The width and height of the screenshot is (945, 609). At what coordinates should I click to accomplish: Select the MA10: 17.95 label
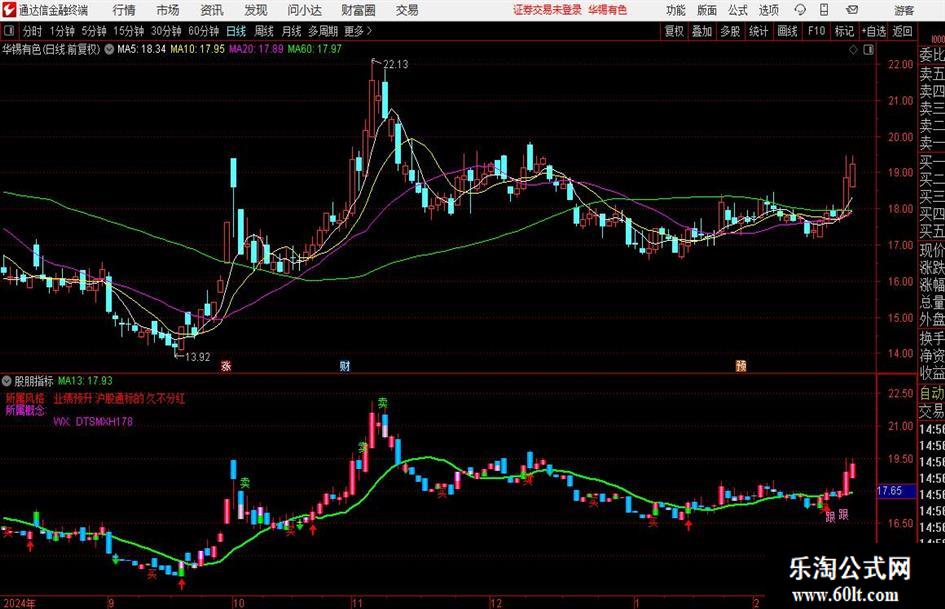[x=198, y=49]
